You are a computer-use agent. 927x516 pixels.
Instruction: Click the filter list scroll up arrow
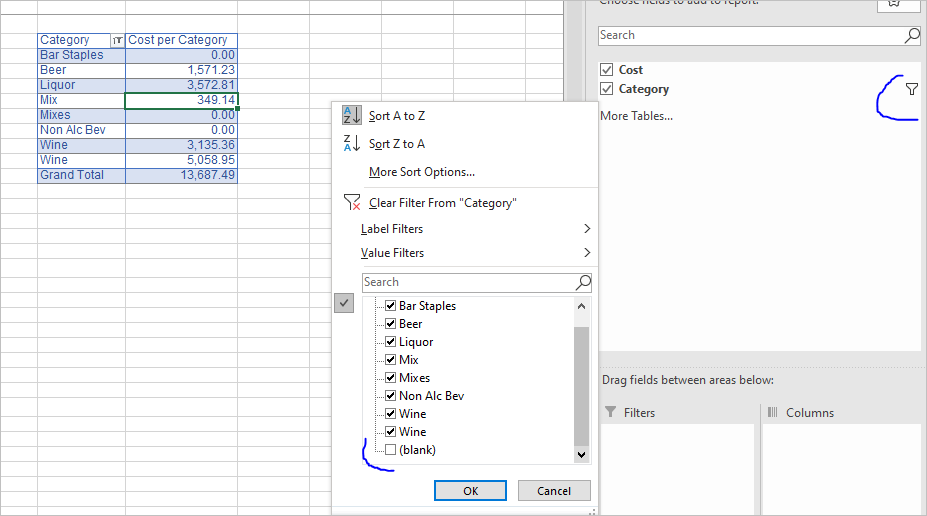point(582,306)
